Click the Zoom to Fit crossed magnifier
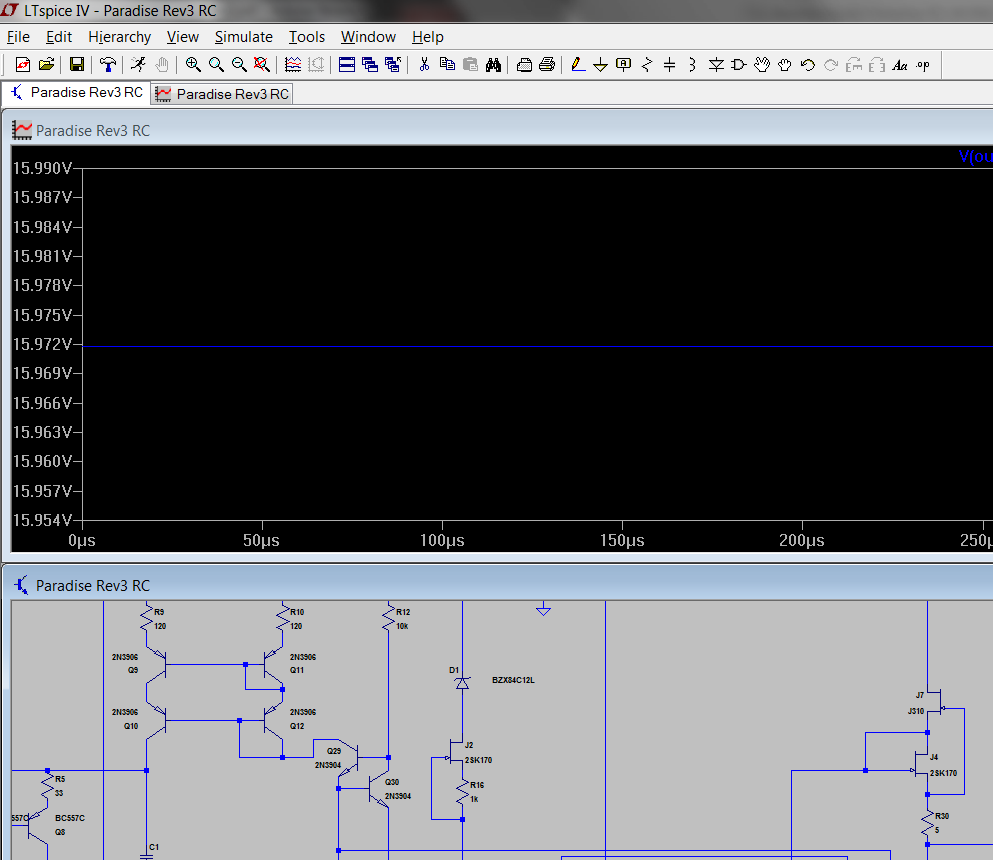Screen dimensions: 993x860 [262, 65]
